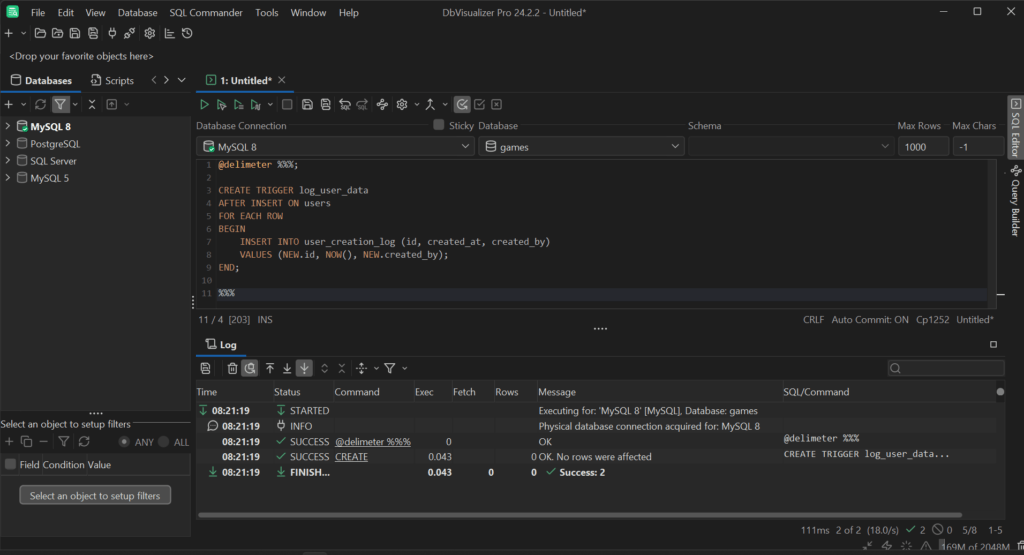The height and width of the screenshot is (555, 1024).
Task: Click the history clock icon in main toolbar
Action: point(187,33)
